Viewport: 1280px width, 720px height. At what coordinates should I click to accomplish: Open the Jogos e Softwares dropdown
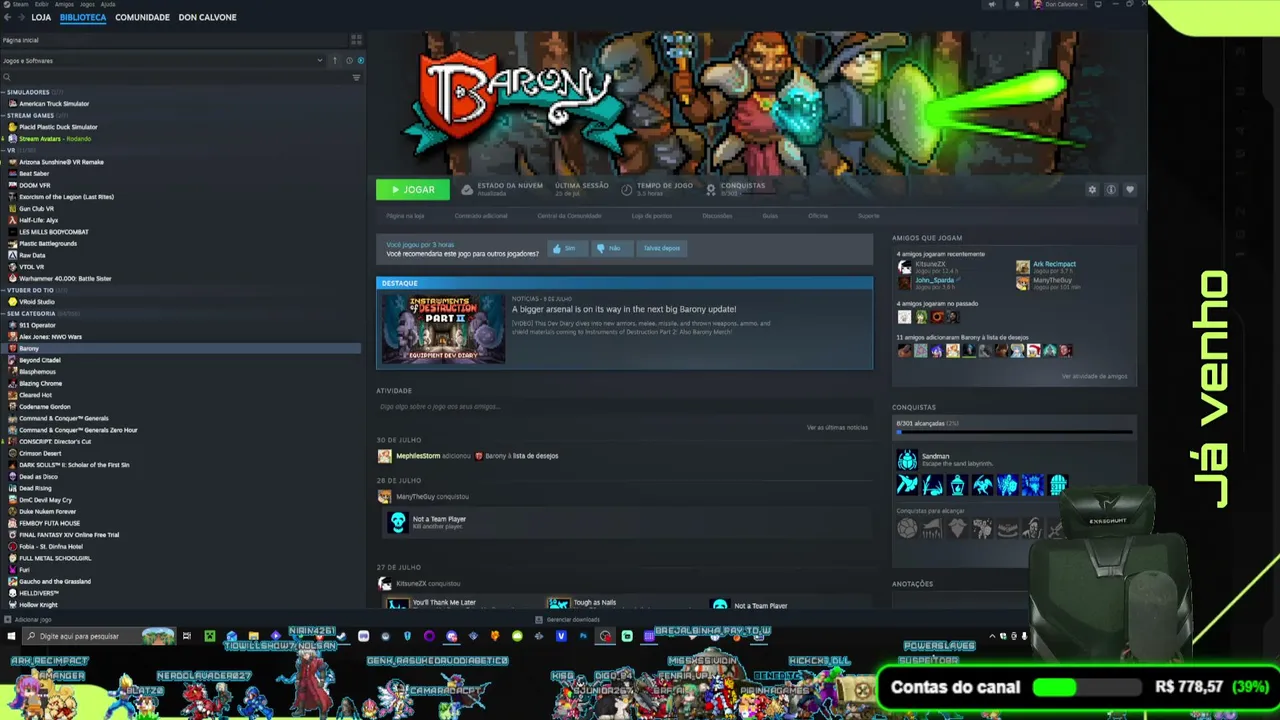(163, 61)
